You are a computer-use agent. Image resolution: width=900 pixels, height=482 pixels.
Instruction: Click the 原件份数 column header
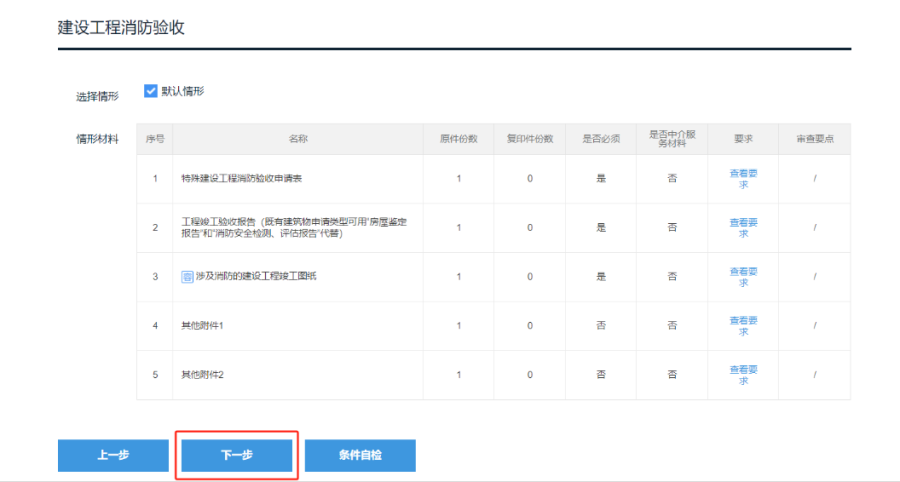tap(458, 139)
